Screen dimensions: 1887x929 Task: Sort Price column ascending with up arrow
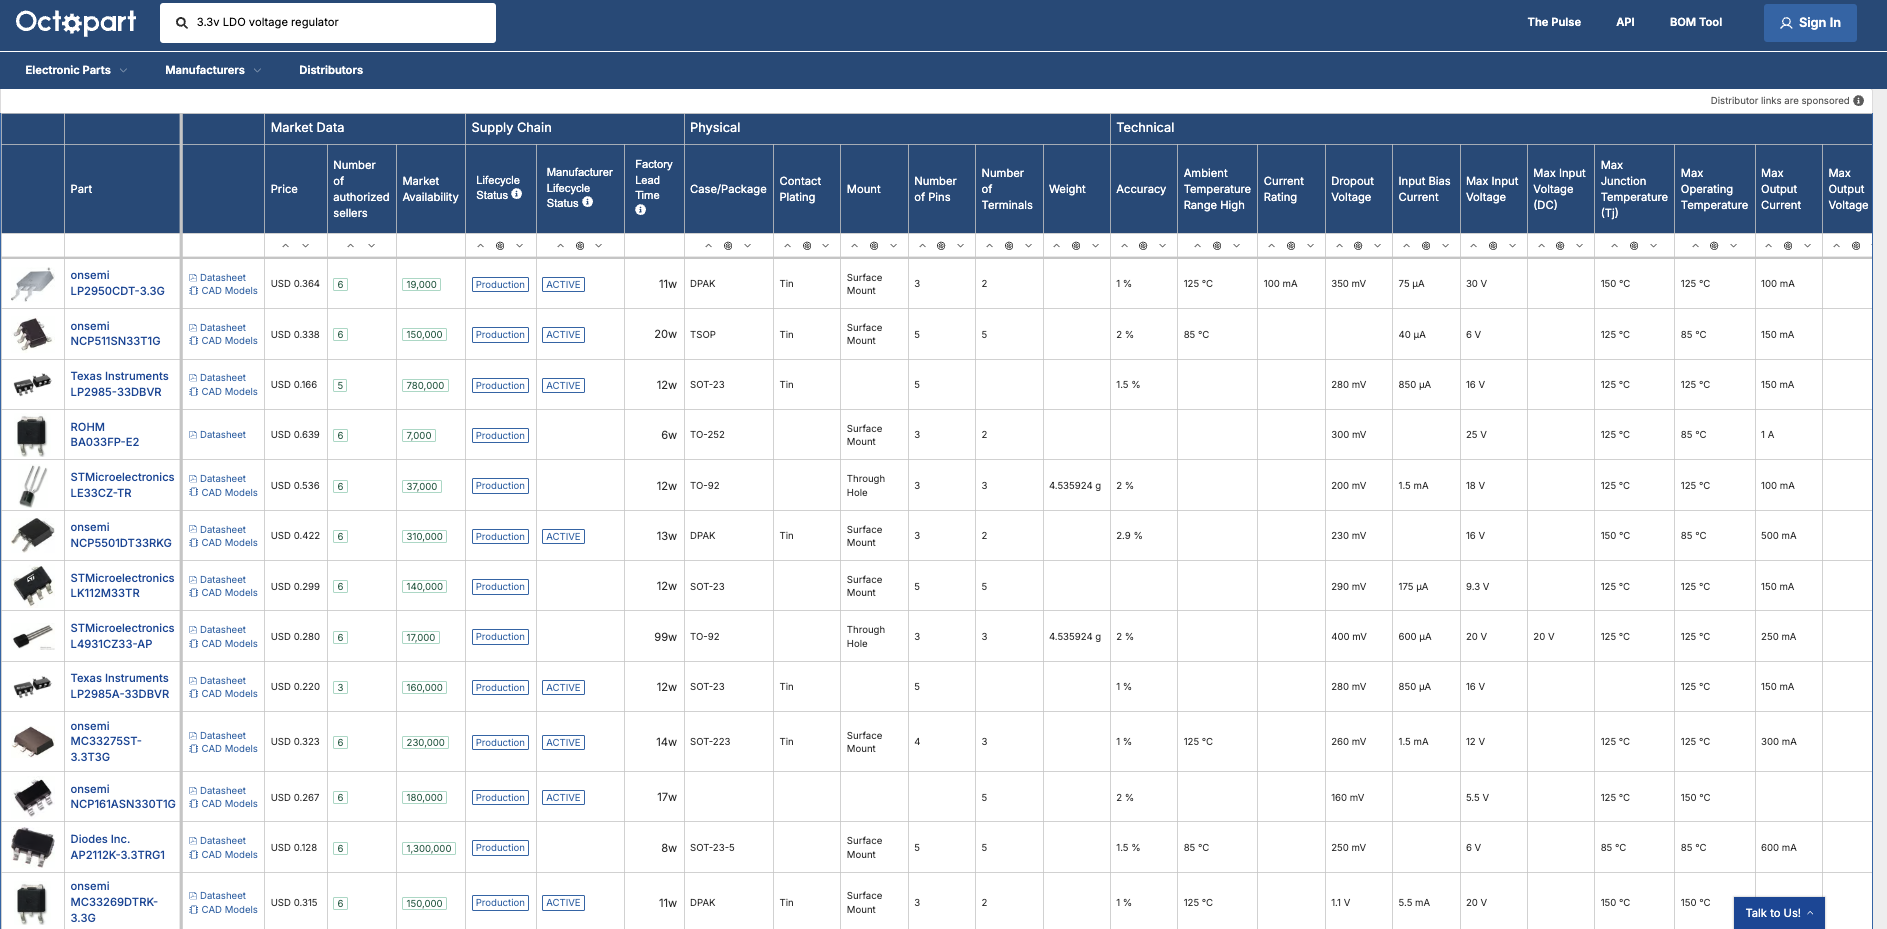pyautogui.click(x=285, y=246)
